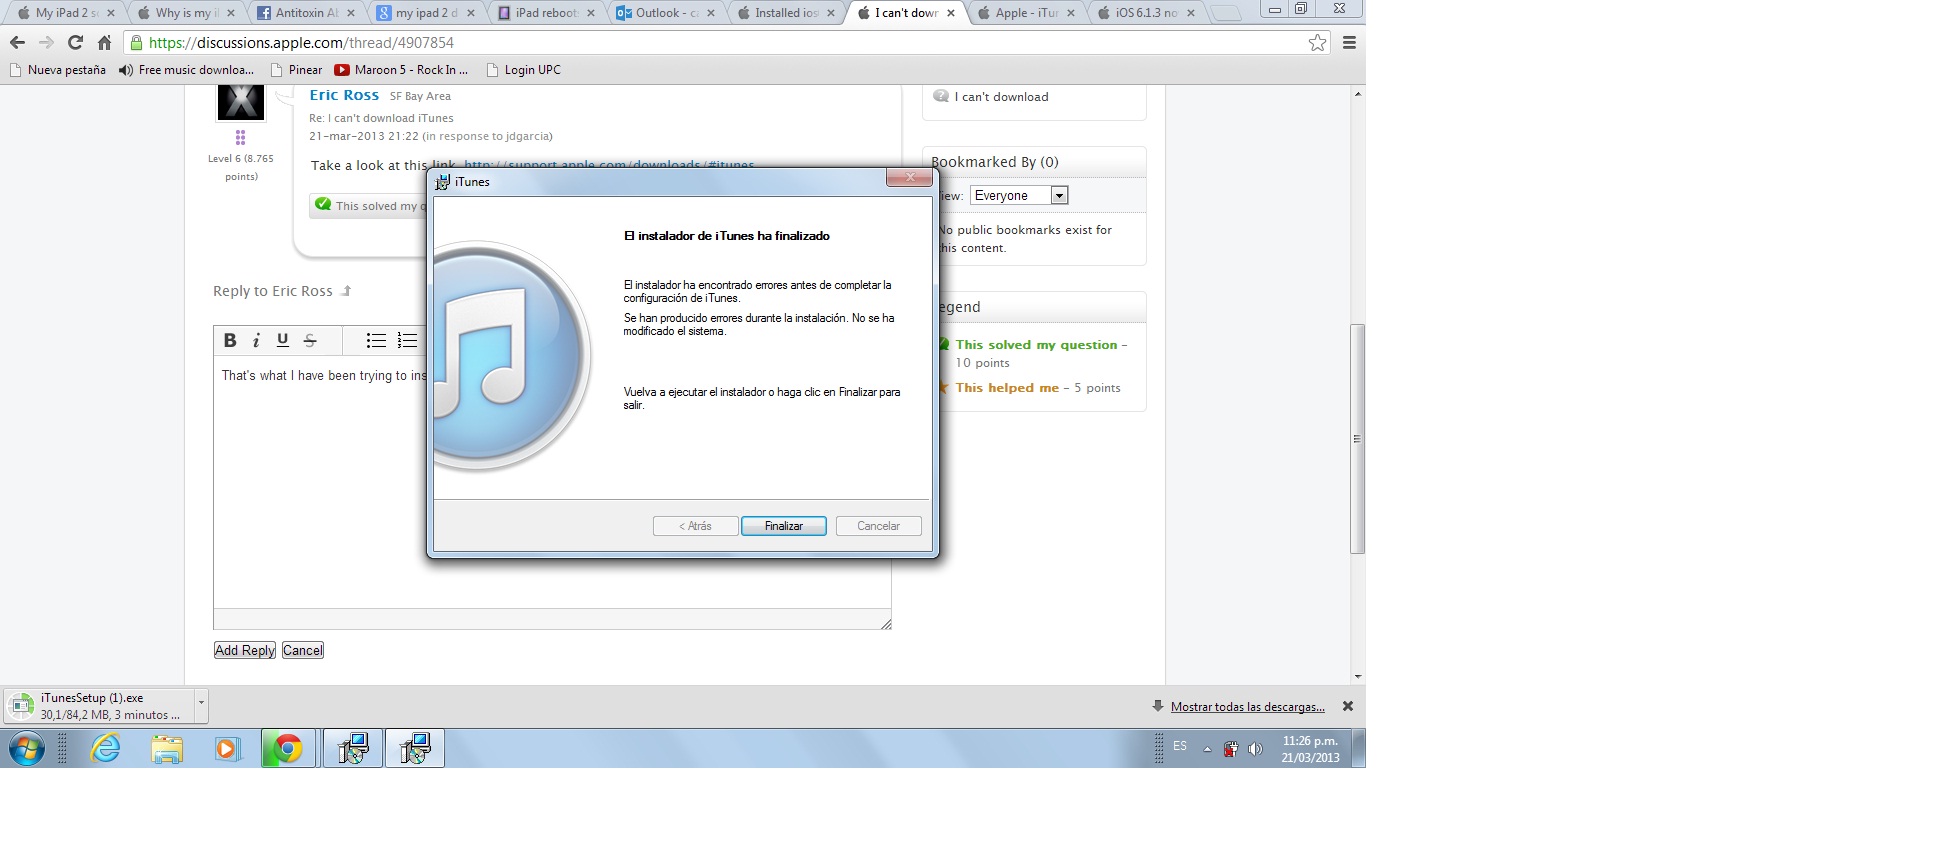The image size is (1952, 848).
Task: Switch to the Why is my iPad tab
Action: 186,13
